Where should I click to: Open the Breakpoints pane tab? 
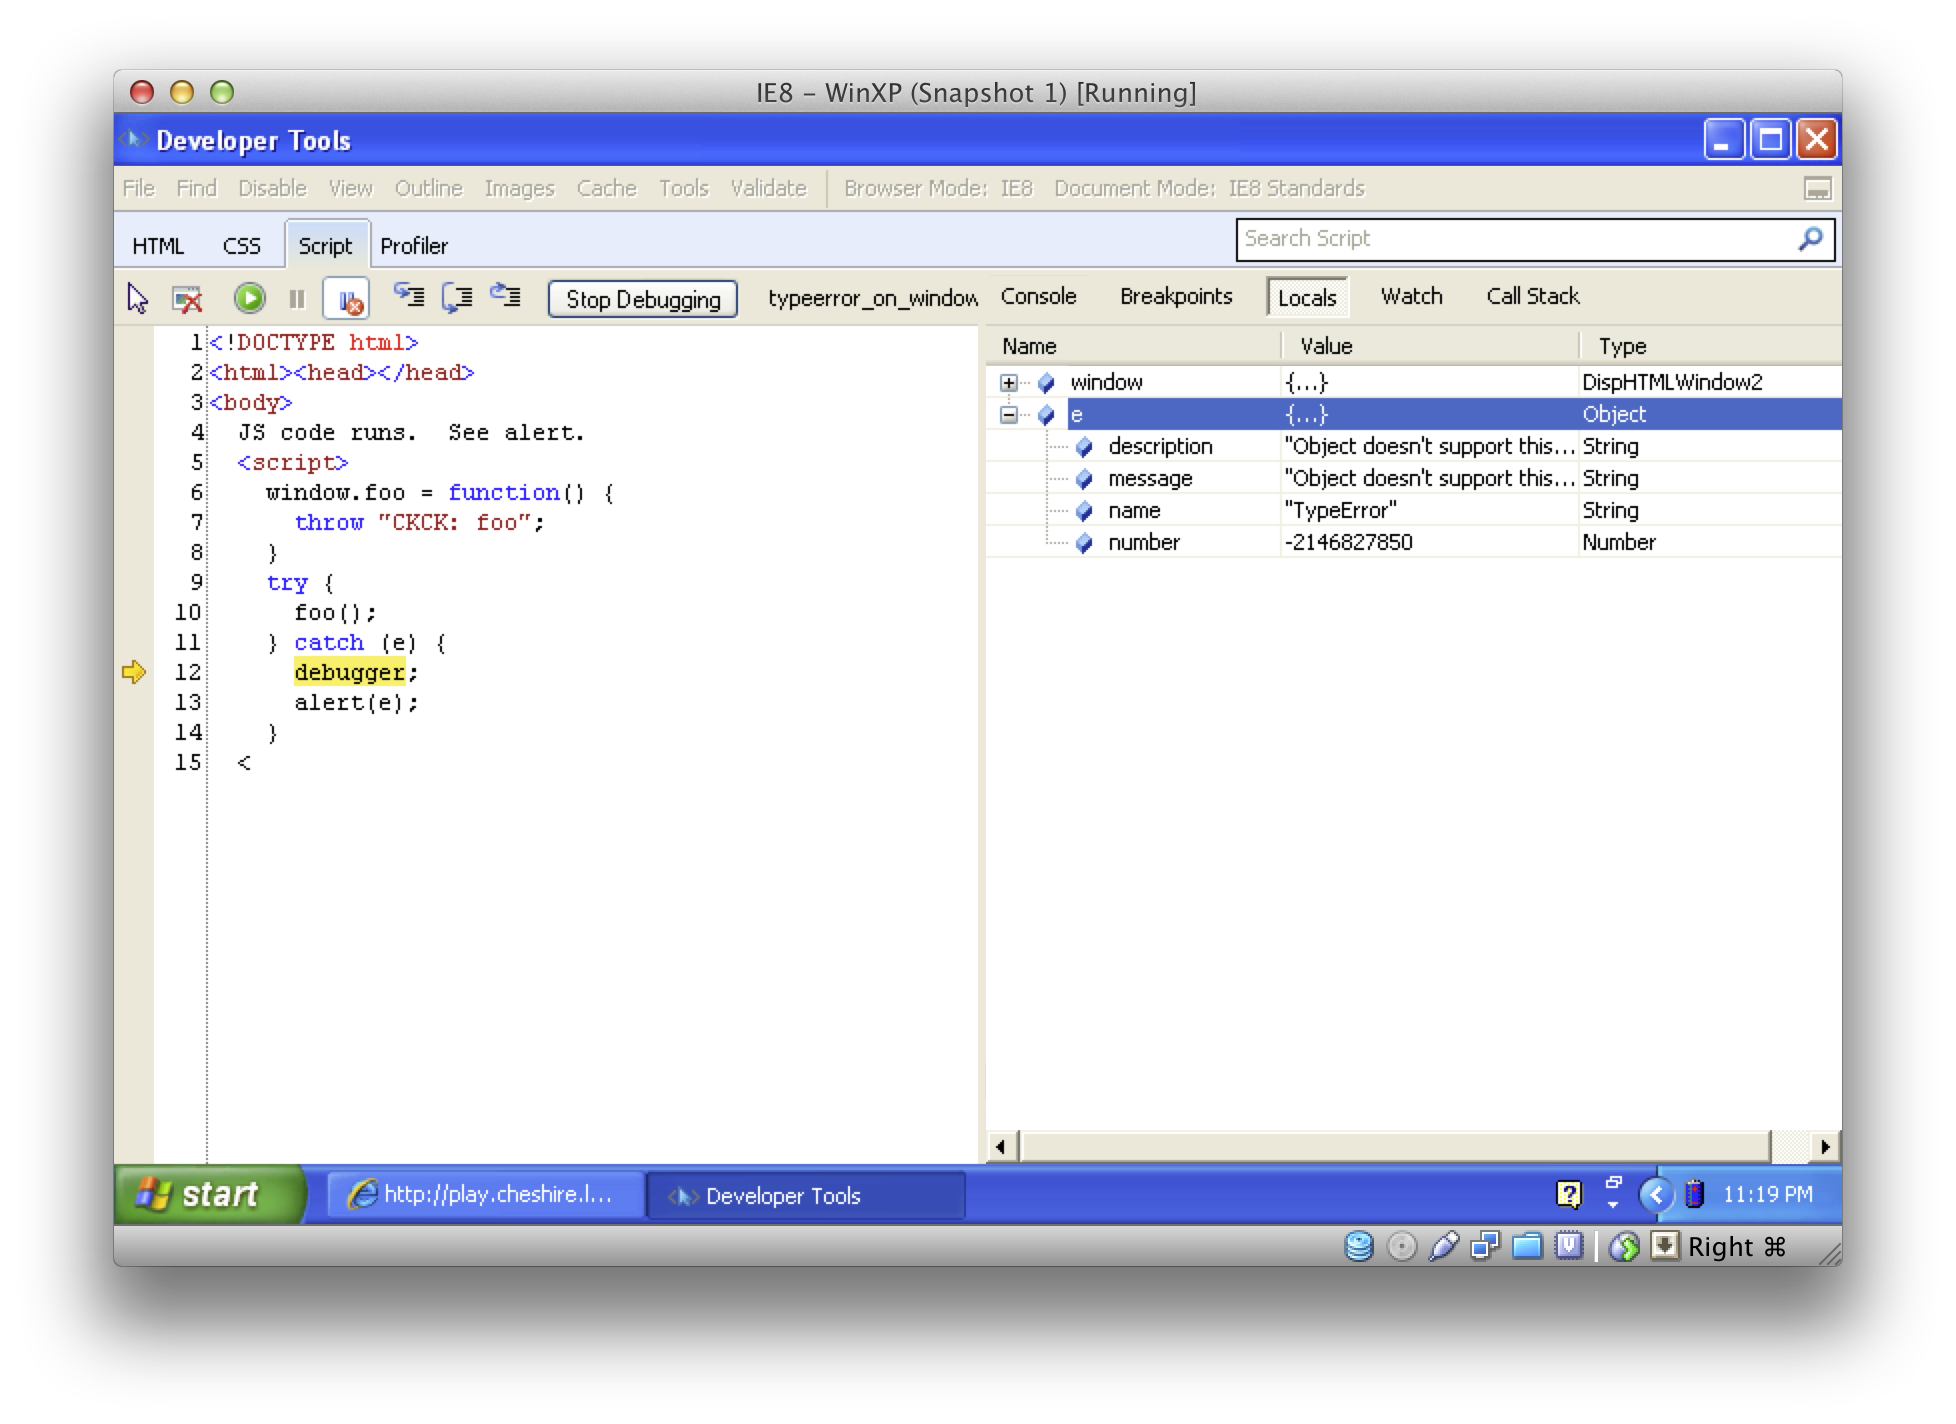[1176, 297]
